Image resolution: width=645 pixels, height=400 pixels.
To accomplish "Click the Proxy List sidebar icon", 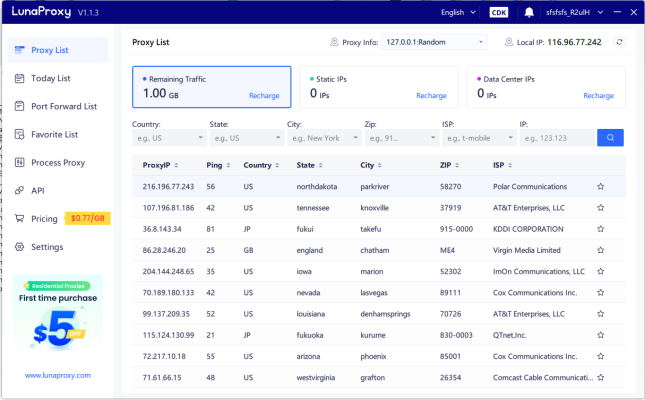I will [x=19, y=50].
